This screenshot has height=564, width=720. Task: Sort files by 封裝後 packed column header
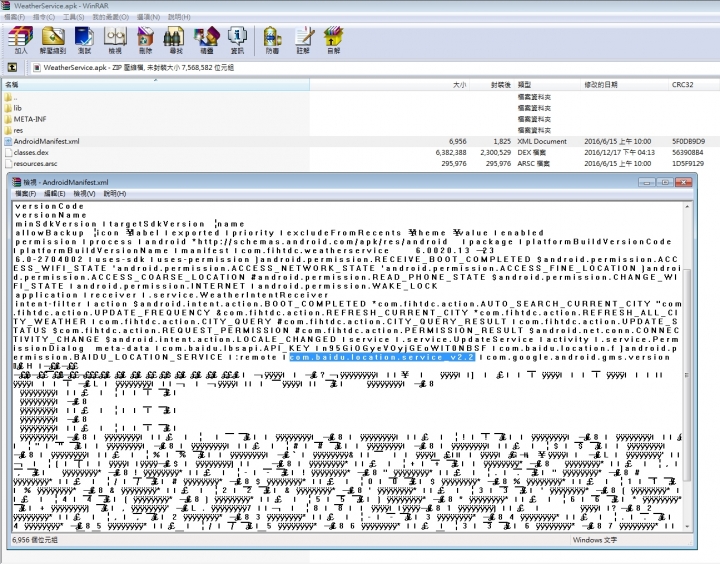(491, 85)
